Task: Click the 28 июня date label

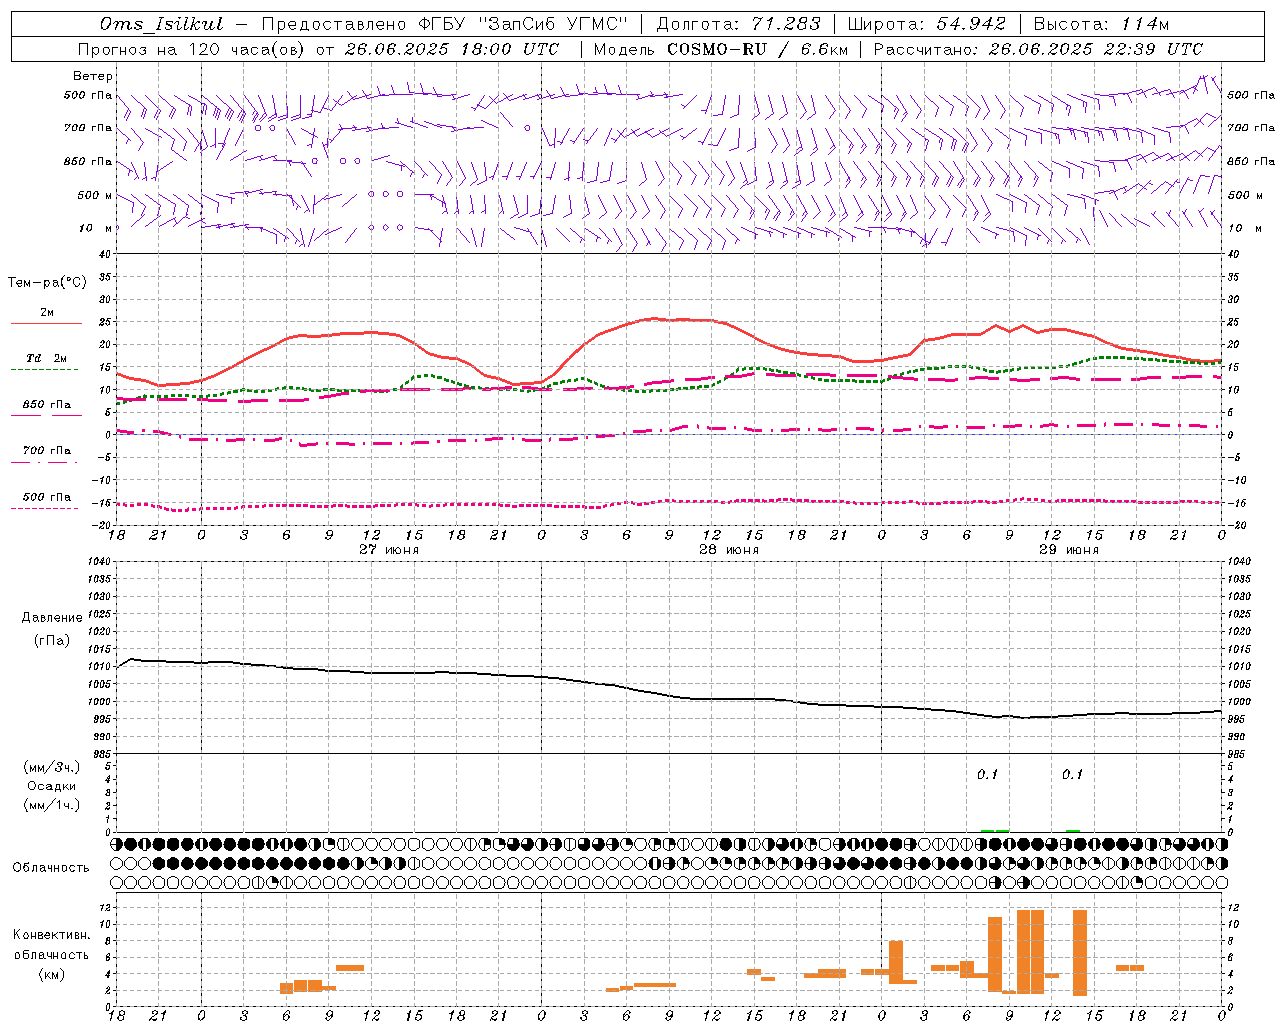Action: pos(729,550)
